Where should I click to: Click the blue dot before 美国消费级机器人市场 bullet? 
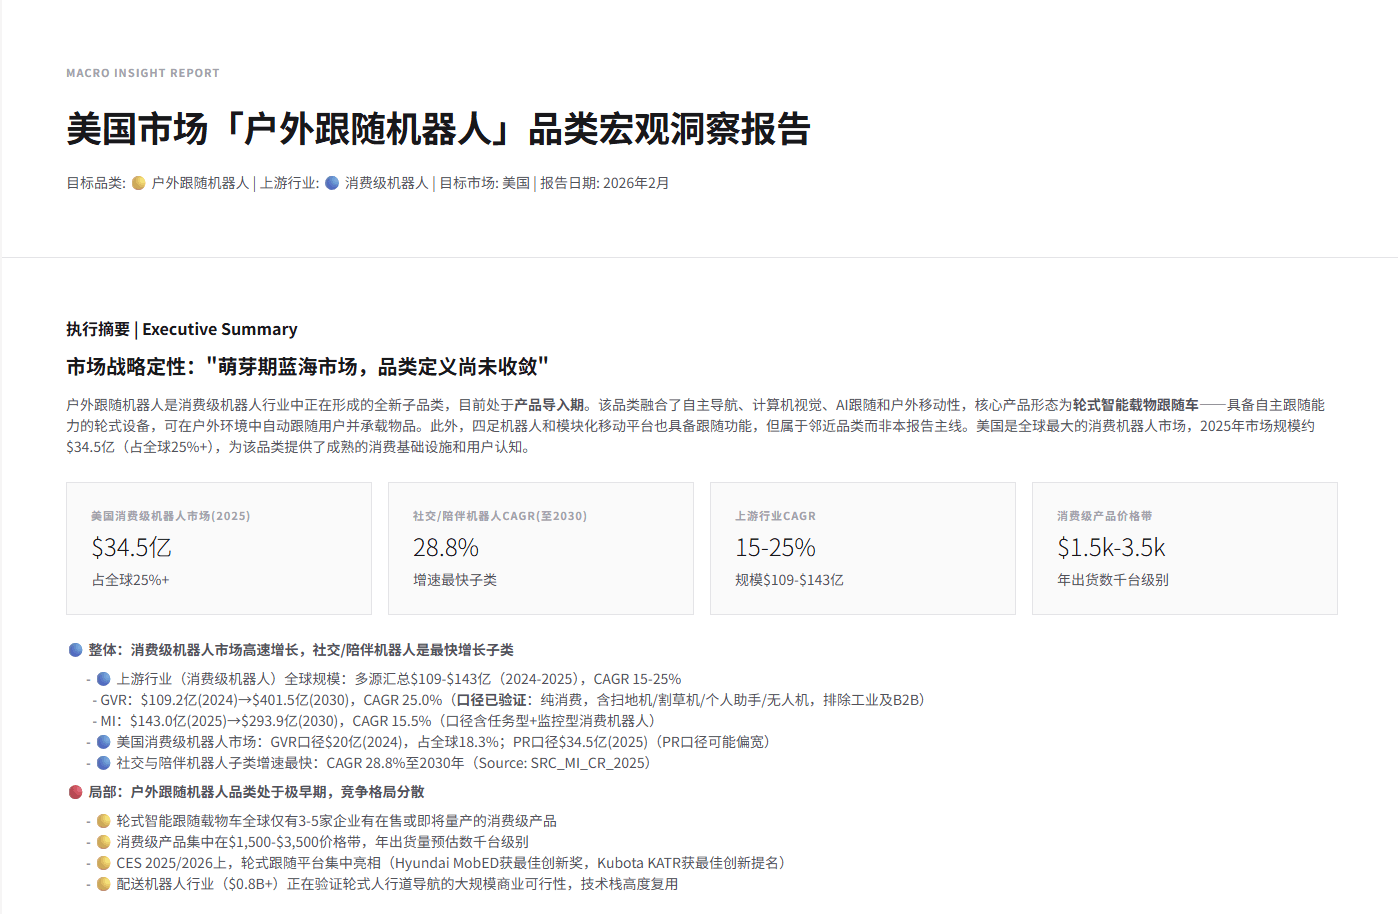pyautogui.click(x=103, y=742)
